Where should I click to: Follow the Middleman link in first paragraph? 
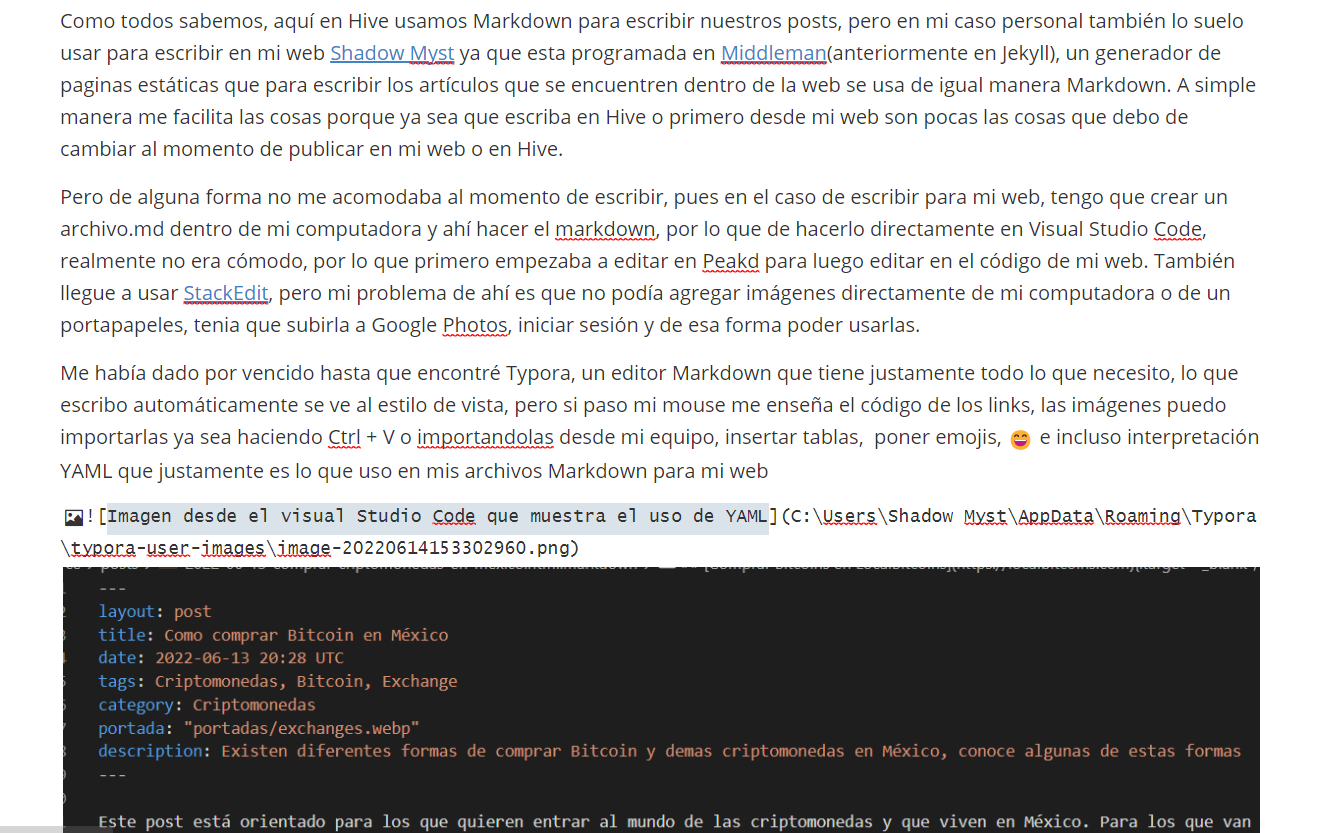[773, 53]
